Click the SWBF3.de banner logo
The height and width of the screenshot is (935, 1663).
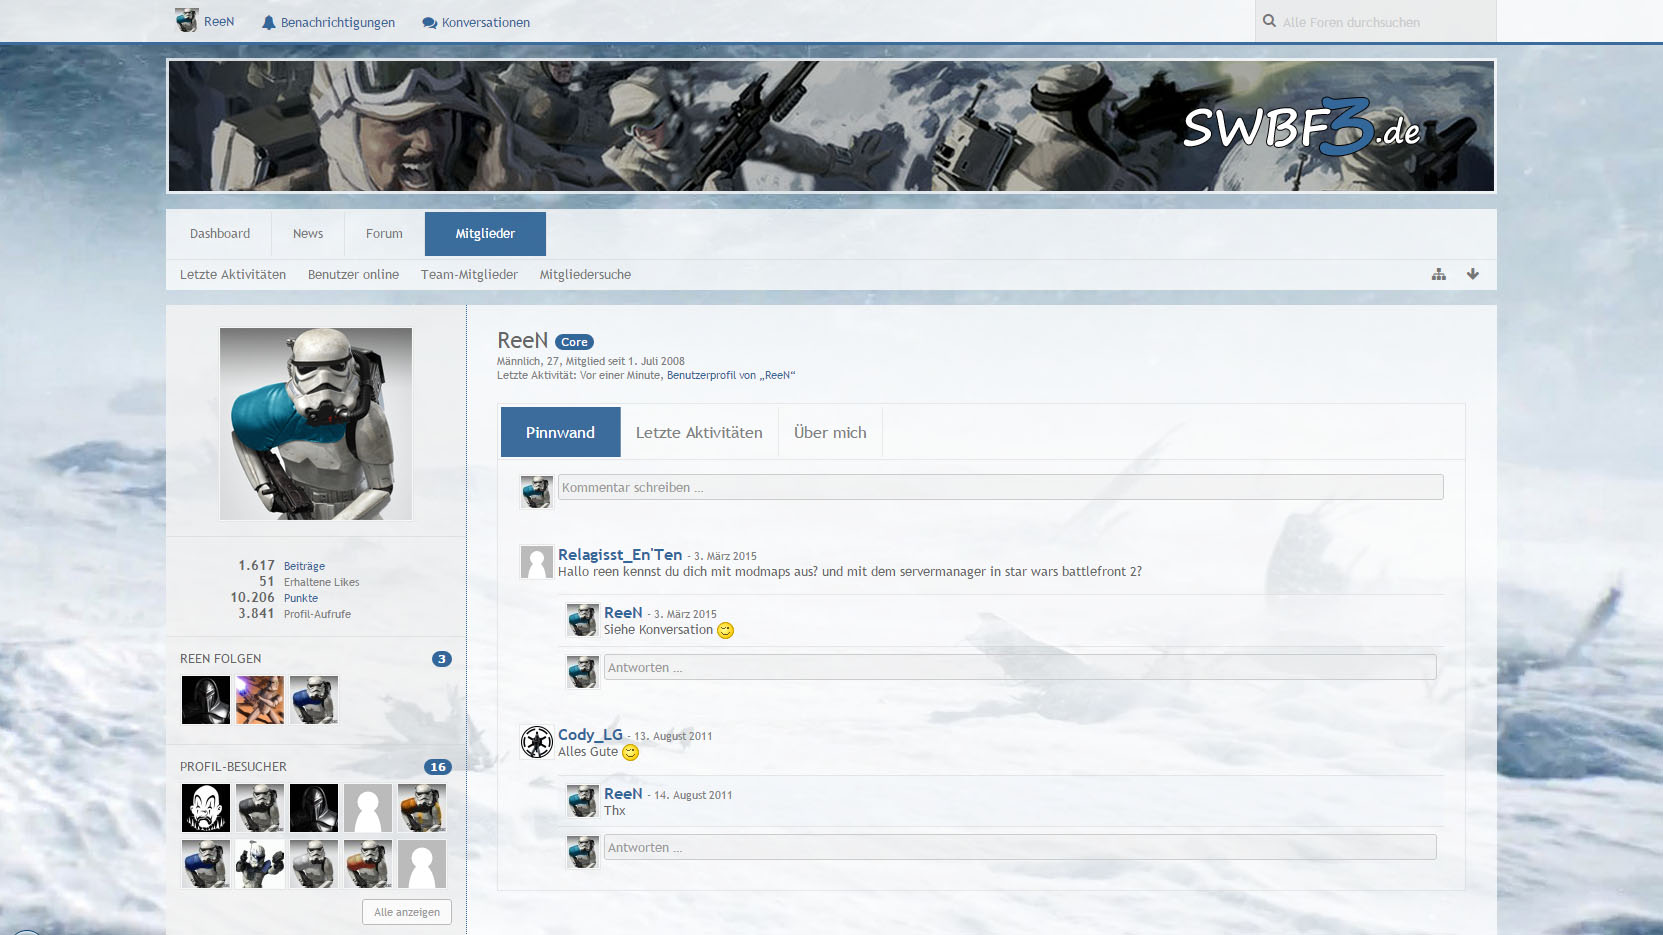click(1301, 127)
